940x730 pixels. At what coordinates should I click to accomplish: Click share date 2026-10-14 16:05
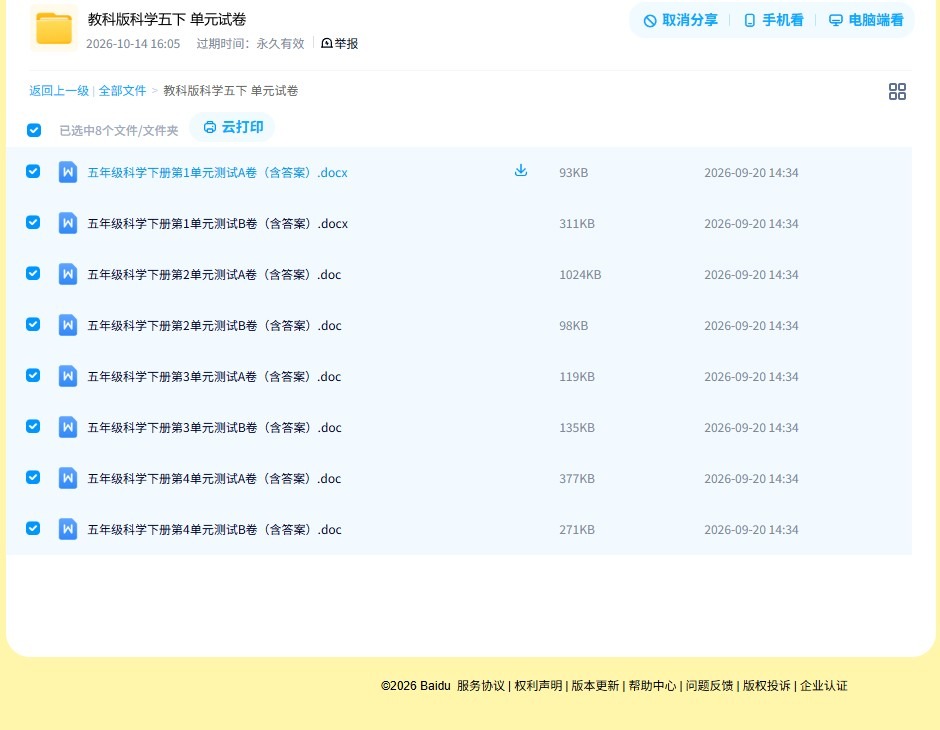[133, 44]
